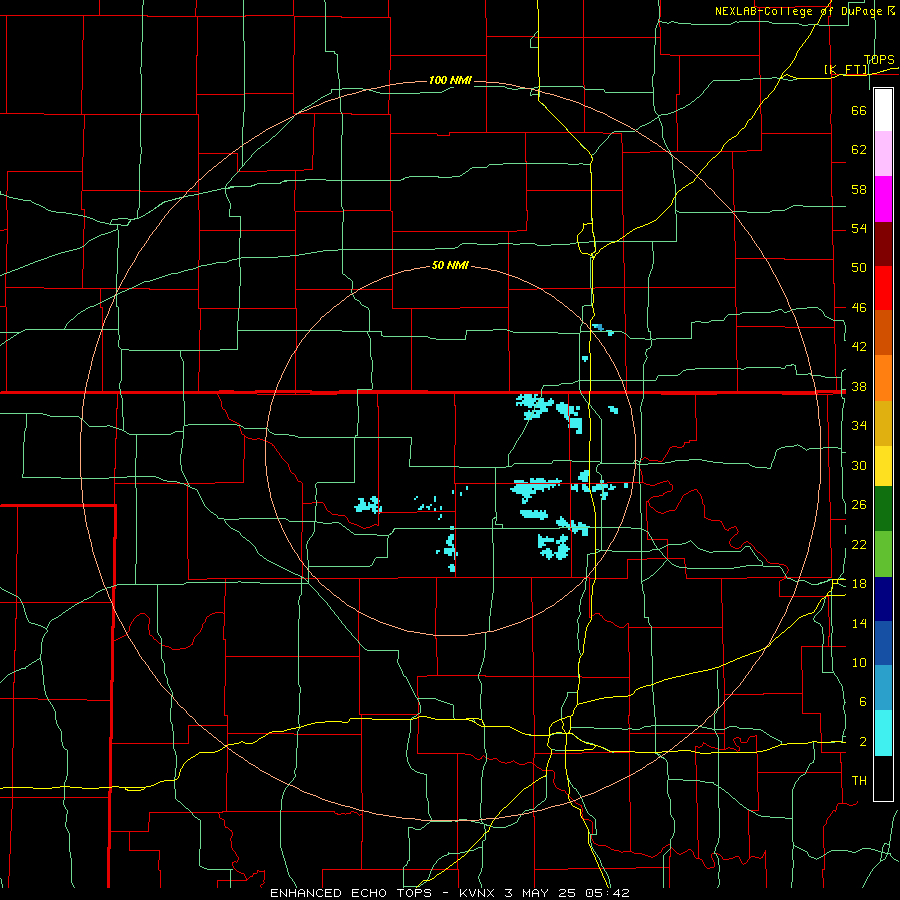Click the light pink legend swatch
Image resolution: width=900 pixels, height=900 pixels.
pyautogui.click(x=883, y=154)
